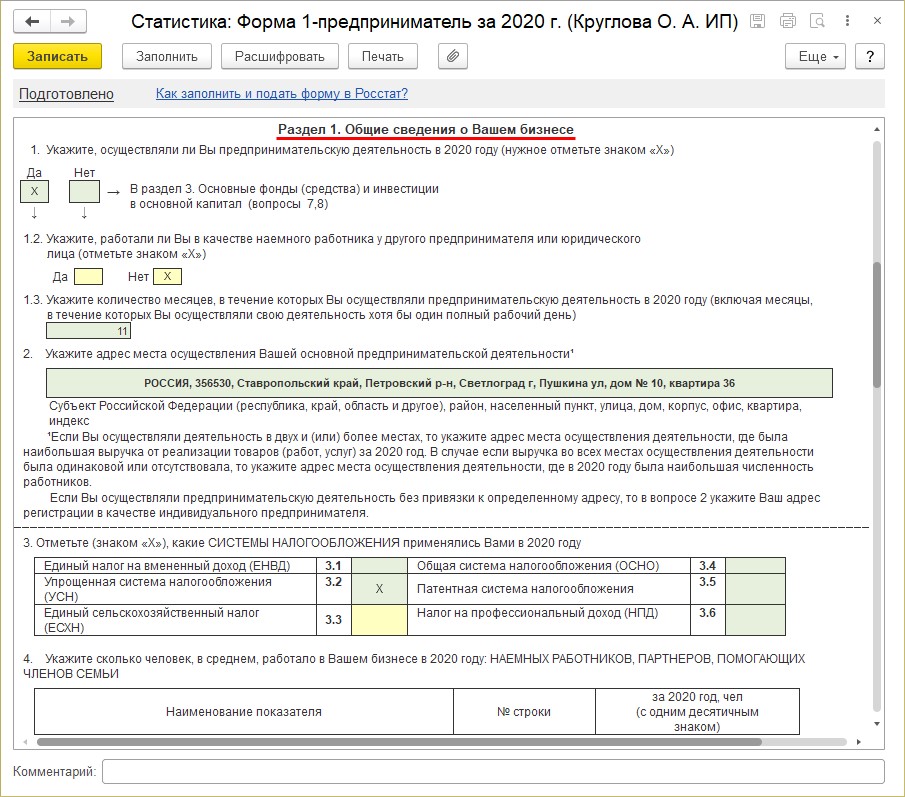
Task: Click the '№ строки' column header
Action: pyautogui.click(x=524, y=712)
